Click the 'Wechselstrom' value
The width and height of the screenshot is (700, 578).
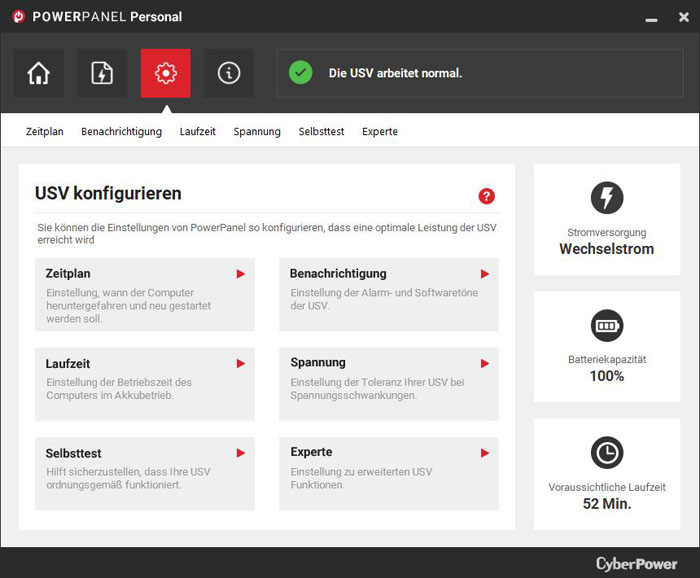coord(607,249)
